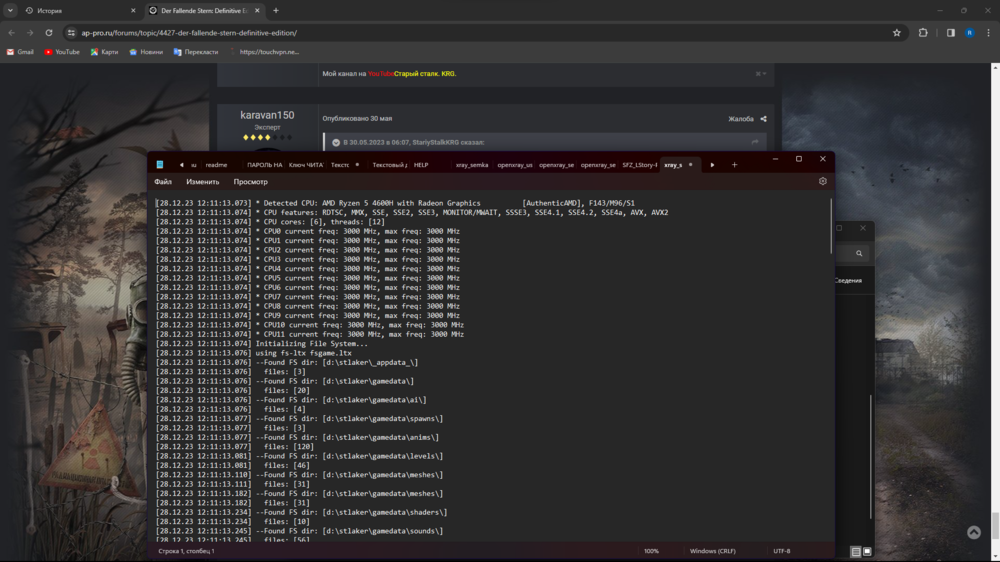This screenshot has height=562, width=1000.
Task: Open Chrome extensions puzzle icon
Action: coord(923,33)
